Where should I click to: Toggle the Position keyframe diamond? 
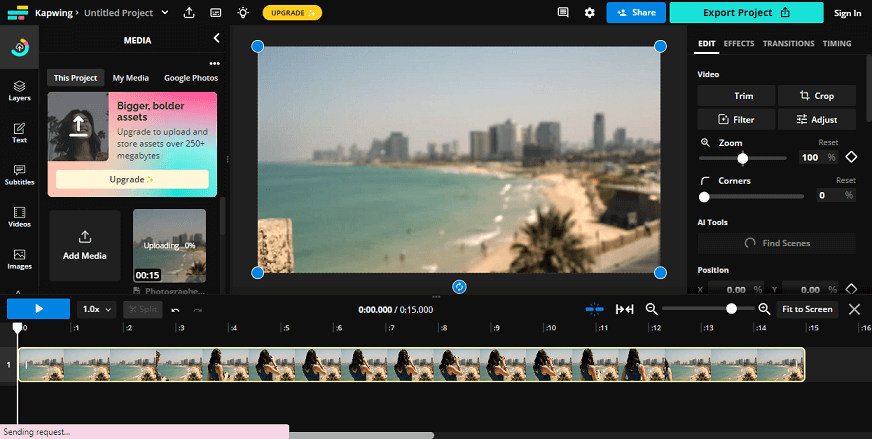(851, 289)
